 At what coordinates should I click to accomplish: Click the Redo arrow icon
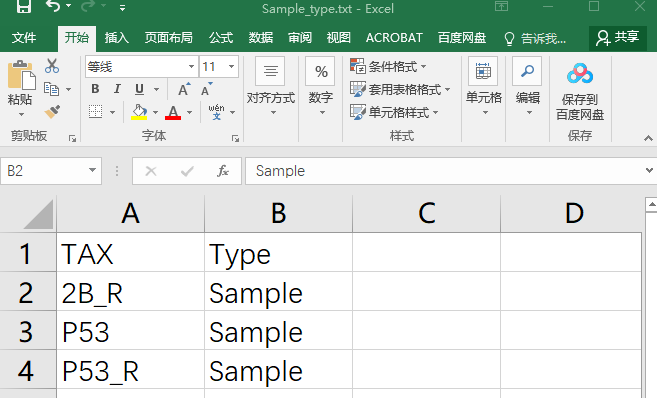click(88, 6)
